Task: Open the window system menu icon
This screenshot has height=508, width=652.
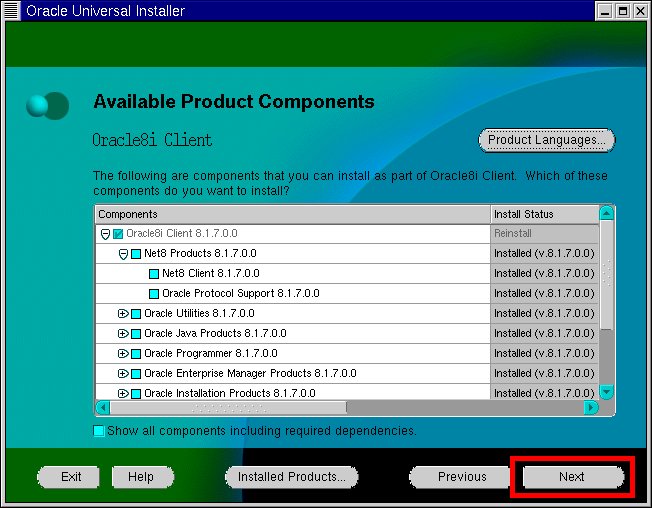Action: 10,10
